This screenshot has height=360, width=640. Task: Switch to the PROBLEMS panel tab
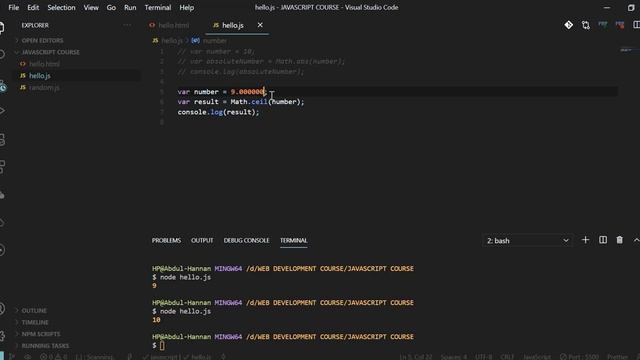click(x=166, y=240)
